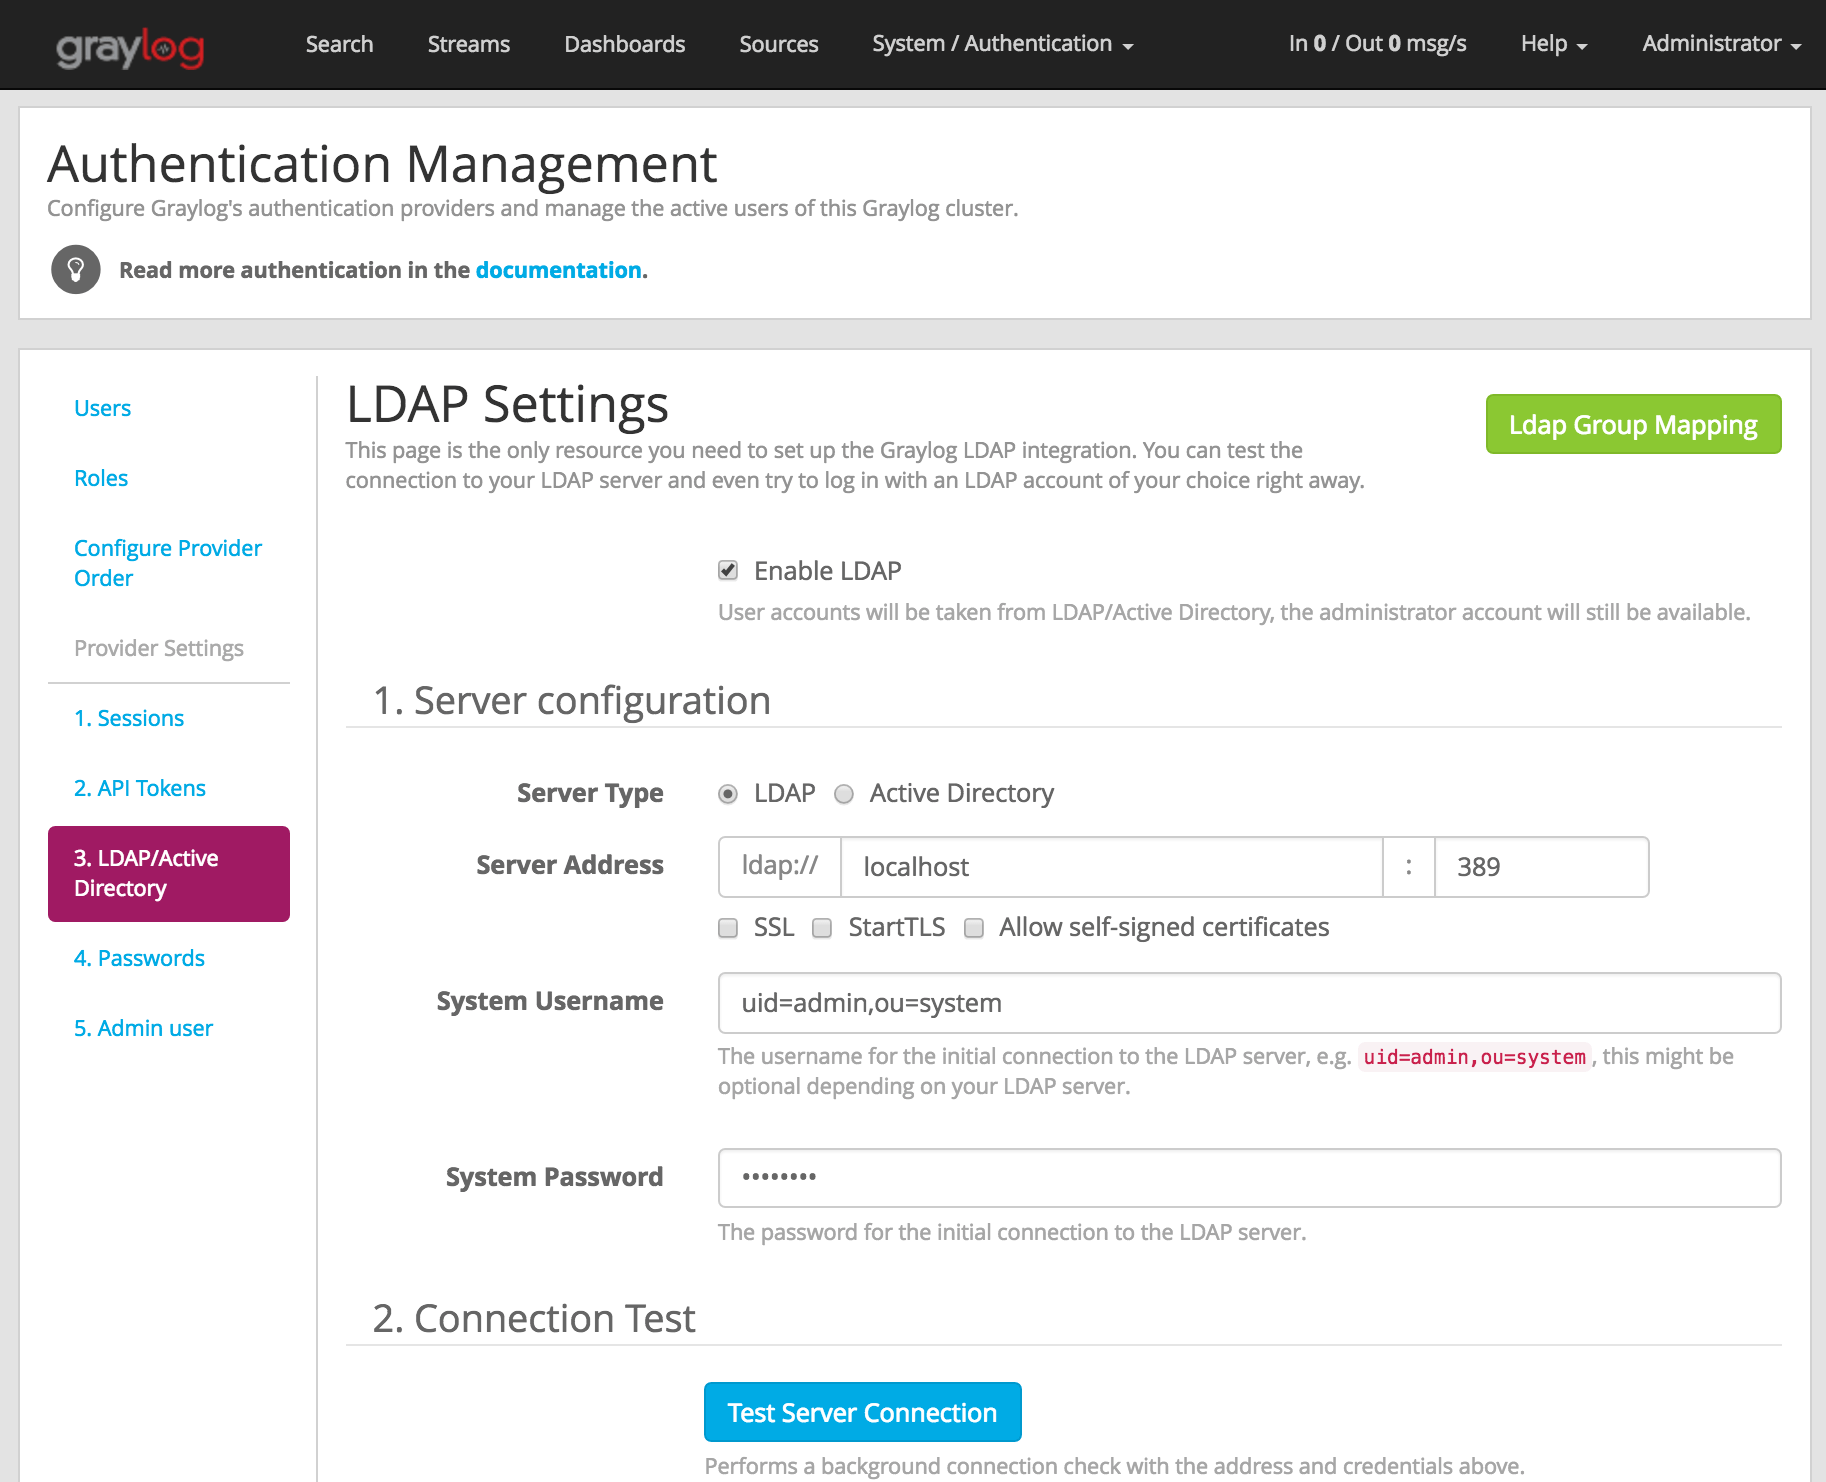Click the System Password label

pyautogui.click(x=554, y=1177)
